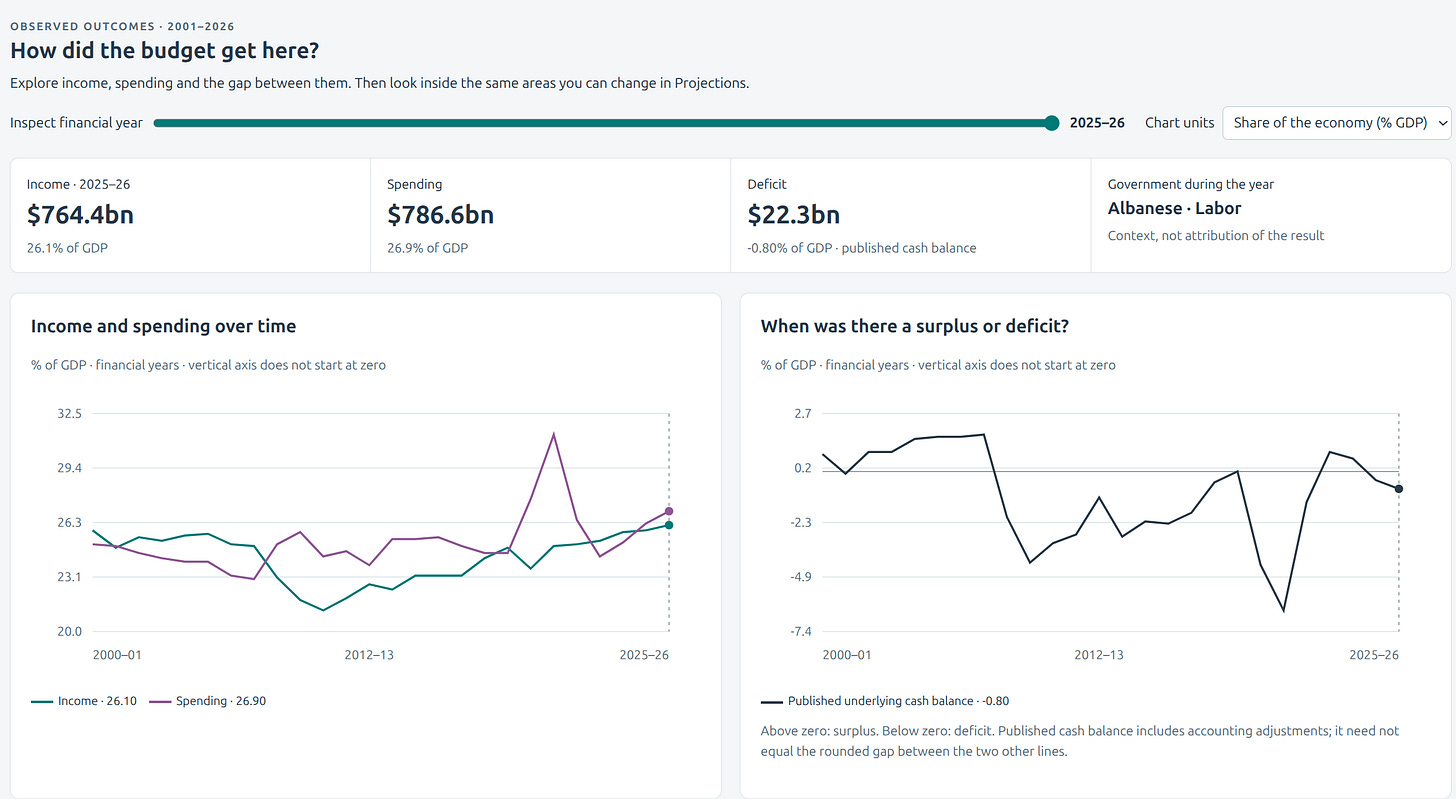Click the 'Above zero: surplus. Below zero: deficit' note
The height and width of the screenshot is (799, 1456).
pyautogui.click(x=1080, y=742)
